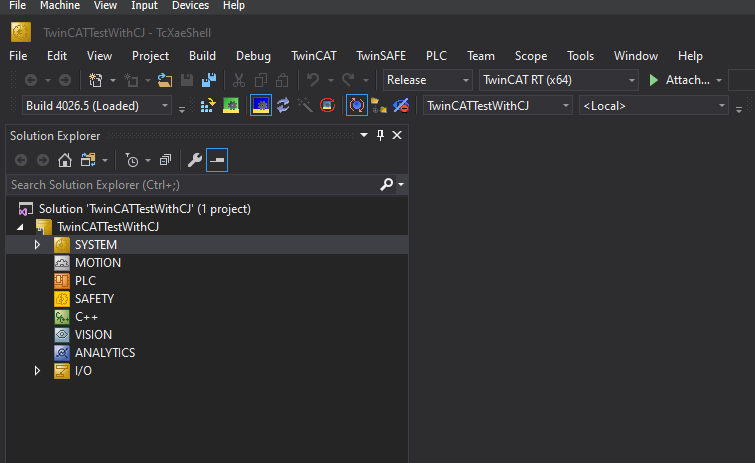Open Properties with the wrench icon
Screen dimensions: 755x463
[195, 160]
